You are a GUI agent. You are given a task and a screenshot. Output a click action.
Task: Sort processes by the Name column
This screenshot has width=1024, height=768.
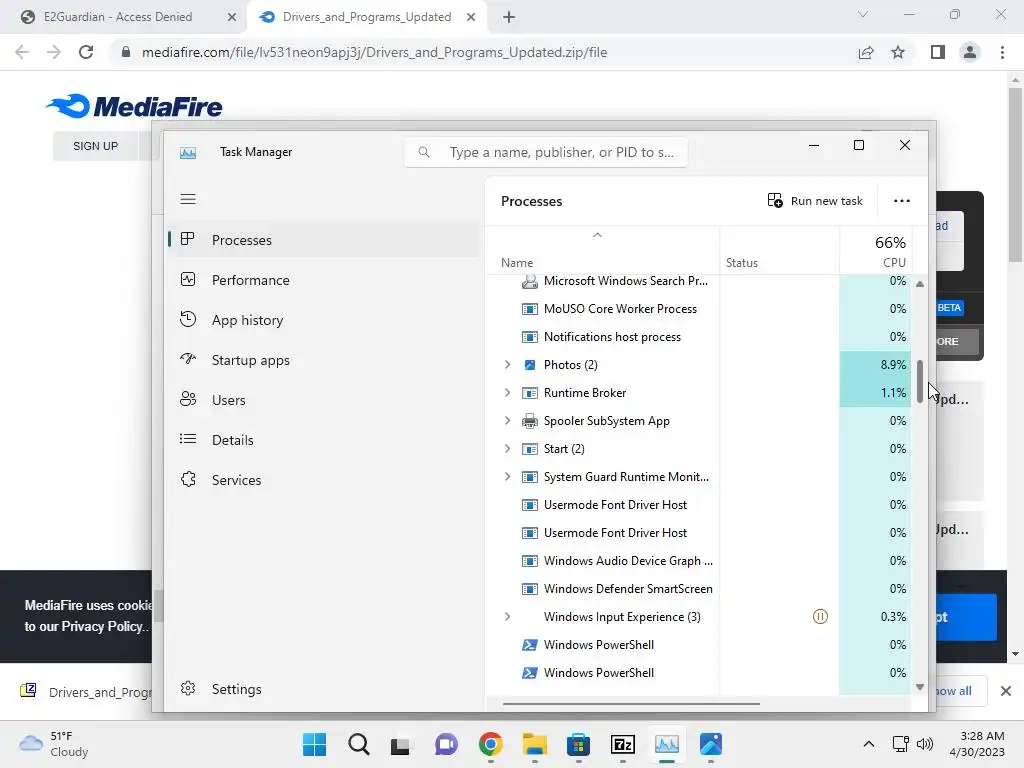point(517,263)
